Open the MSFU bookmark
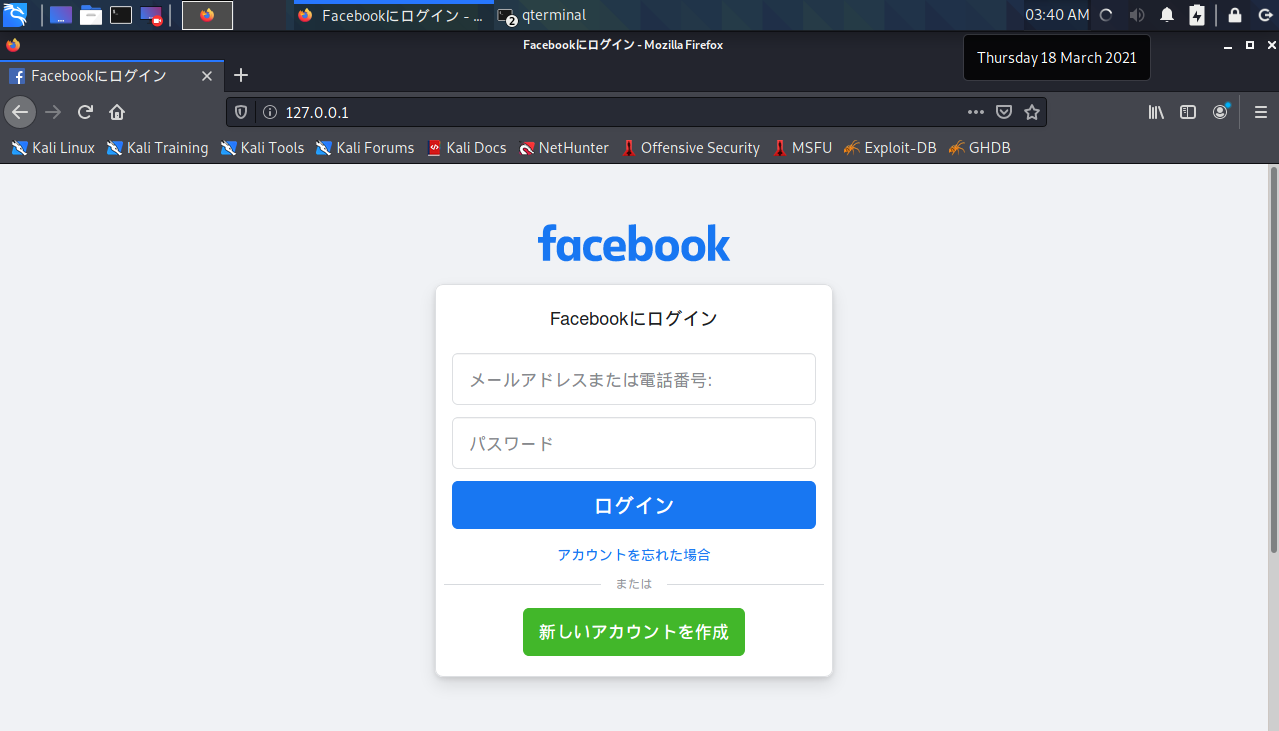 pyautogui.click(x=802, y=148)
